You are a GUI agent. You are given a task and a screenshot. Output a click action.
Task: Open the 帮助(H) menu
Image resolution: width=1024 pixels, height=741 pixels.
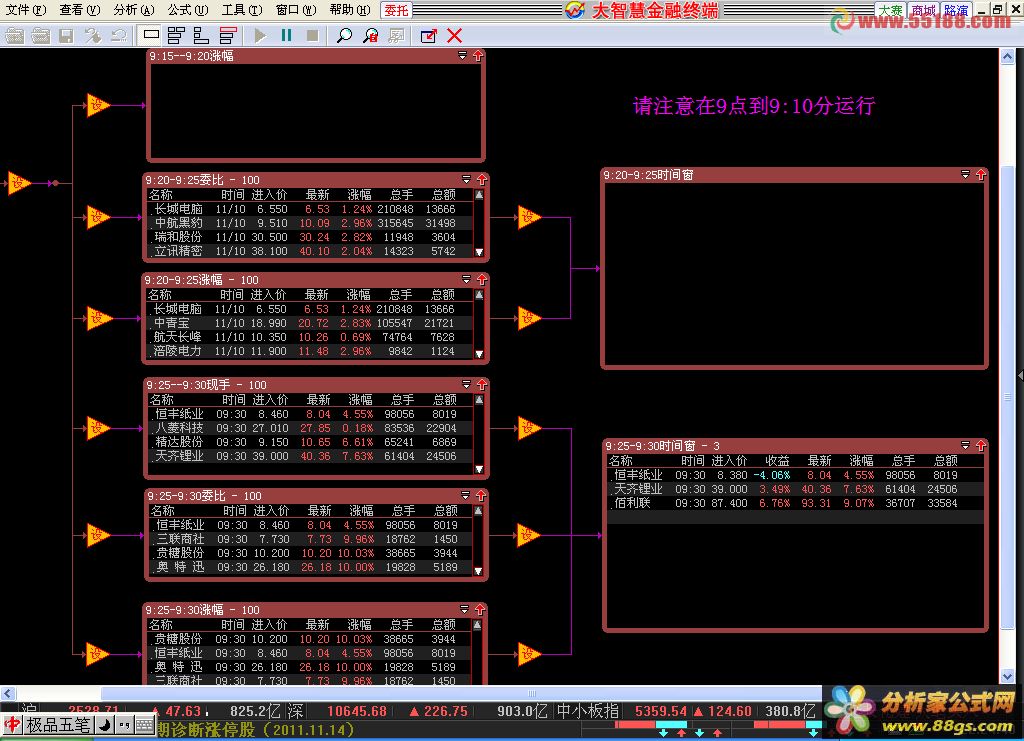(x=349, y=10)
